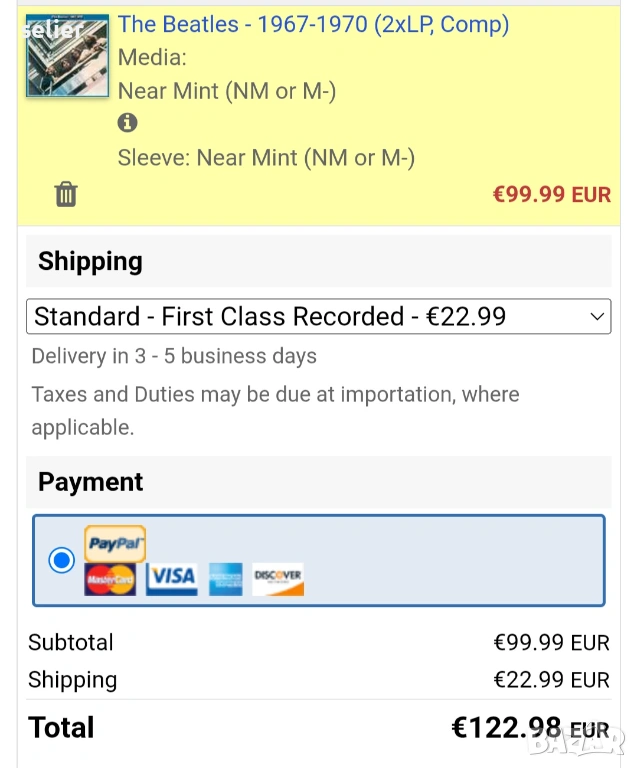
Task: Click the Subtotal label
Action: [71, 642]
